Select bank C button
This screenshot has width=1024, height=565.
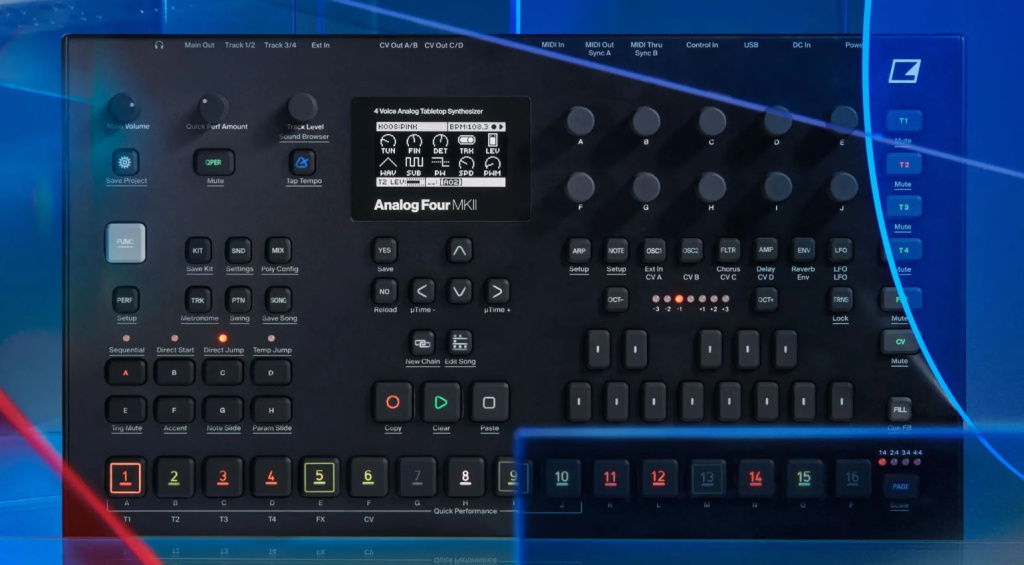[222, 372]
